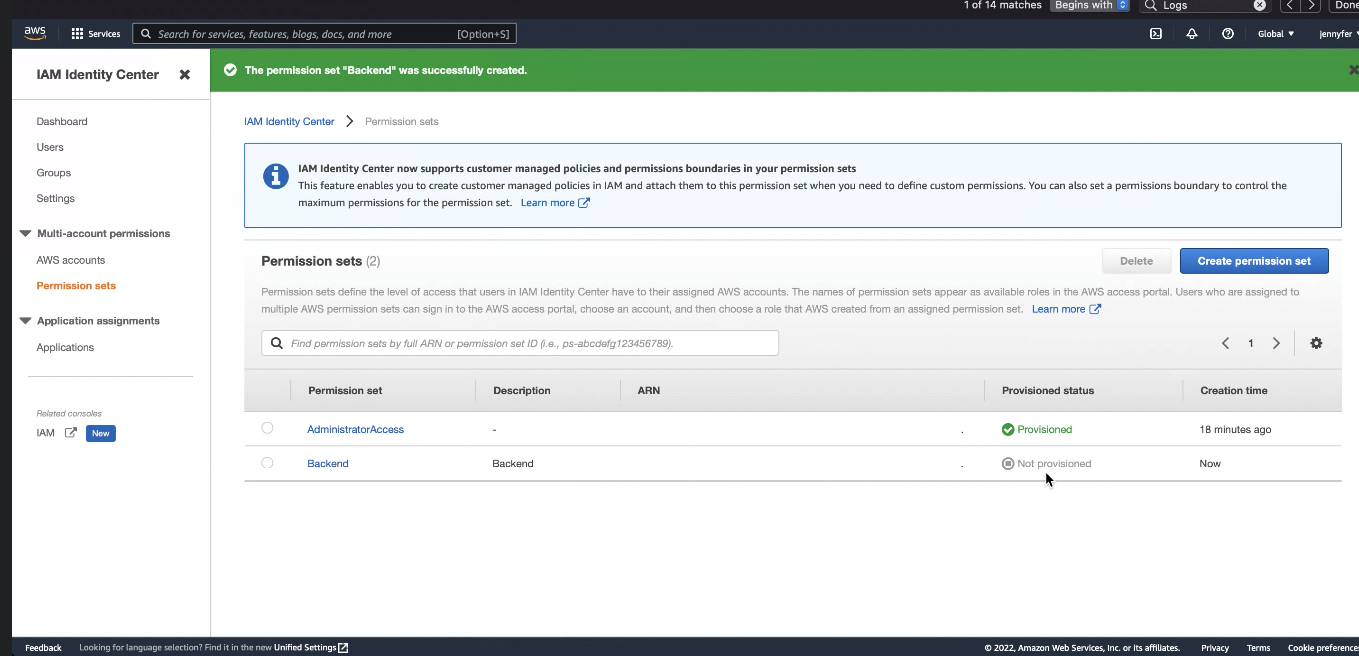Click the disabled Delete button

click(x=1136, y=261)
